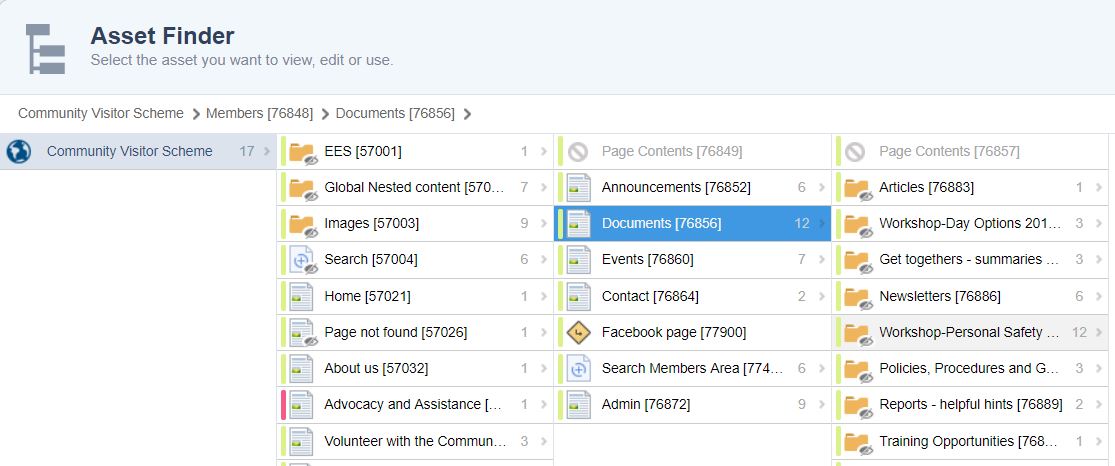Viewport: 1115px width, 466px height.
Task: Click the Facebook page redirect icon
Action: [579, 332]
